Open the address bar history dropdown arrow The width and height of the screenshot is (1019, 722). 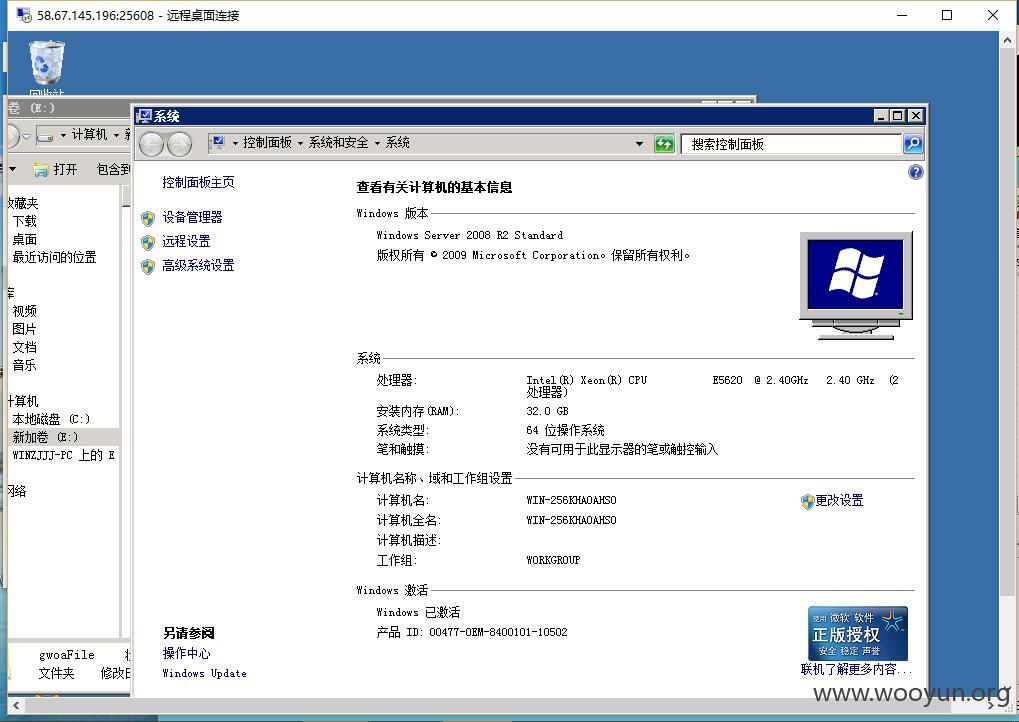coord(639,144)
